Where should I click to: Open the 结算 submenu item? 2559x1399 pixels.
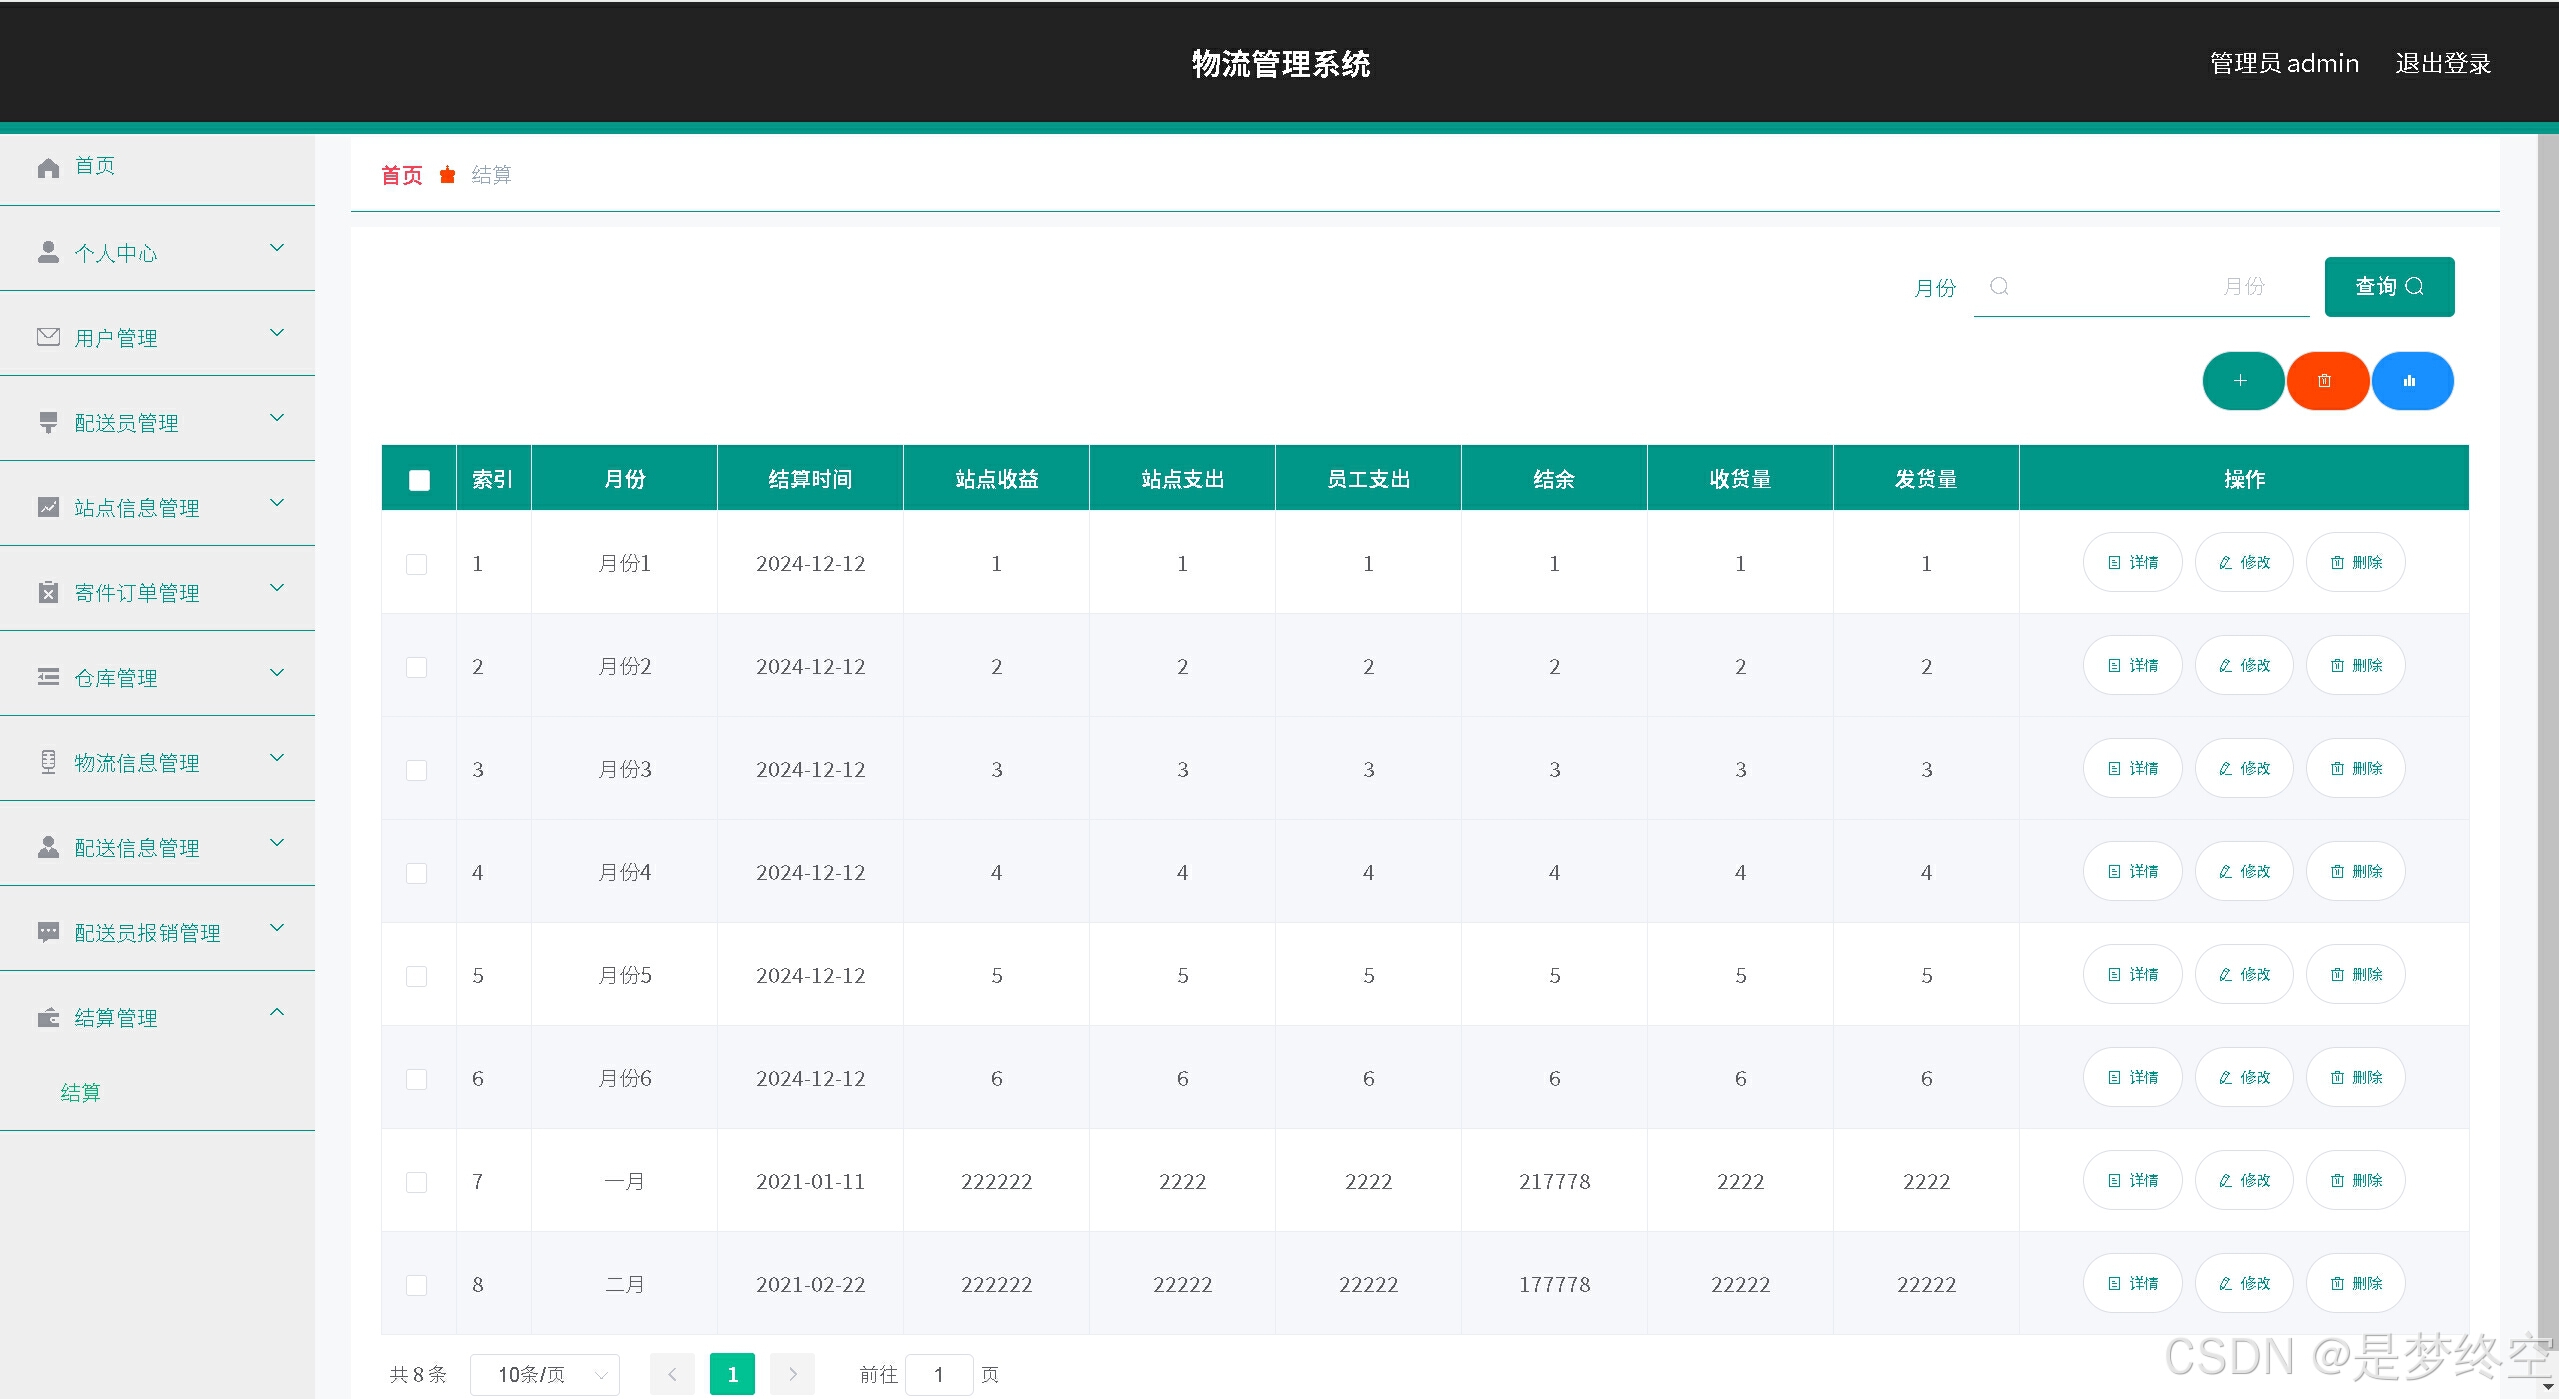coord(81,1093)
